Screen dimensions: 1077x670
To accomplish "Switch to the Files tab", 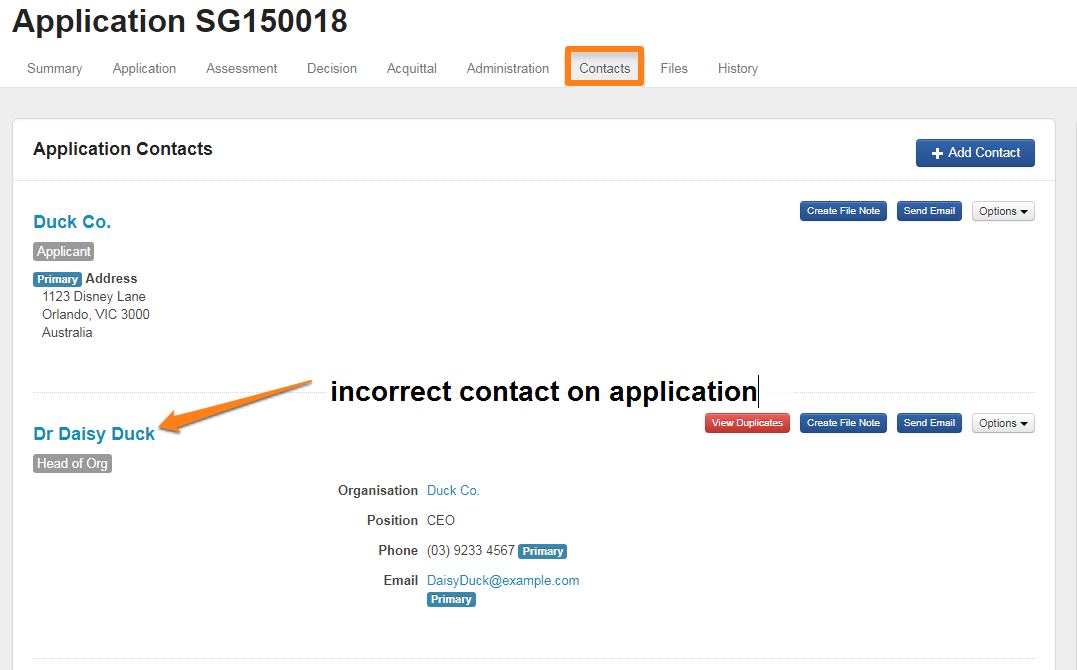I will [674, 69].
